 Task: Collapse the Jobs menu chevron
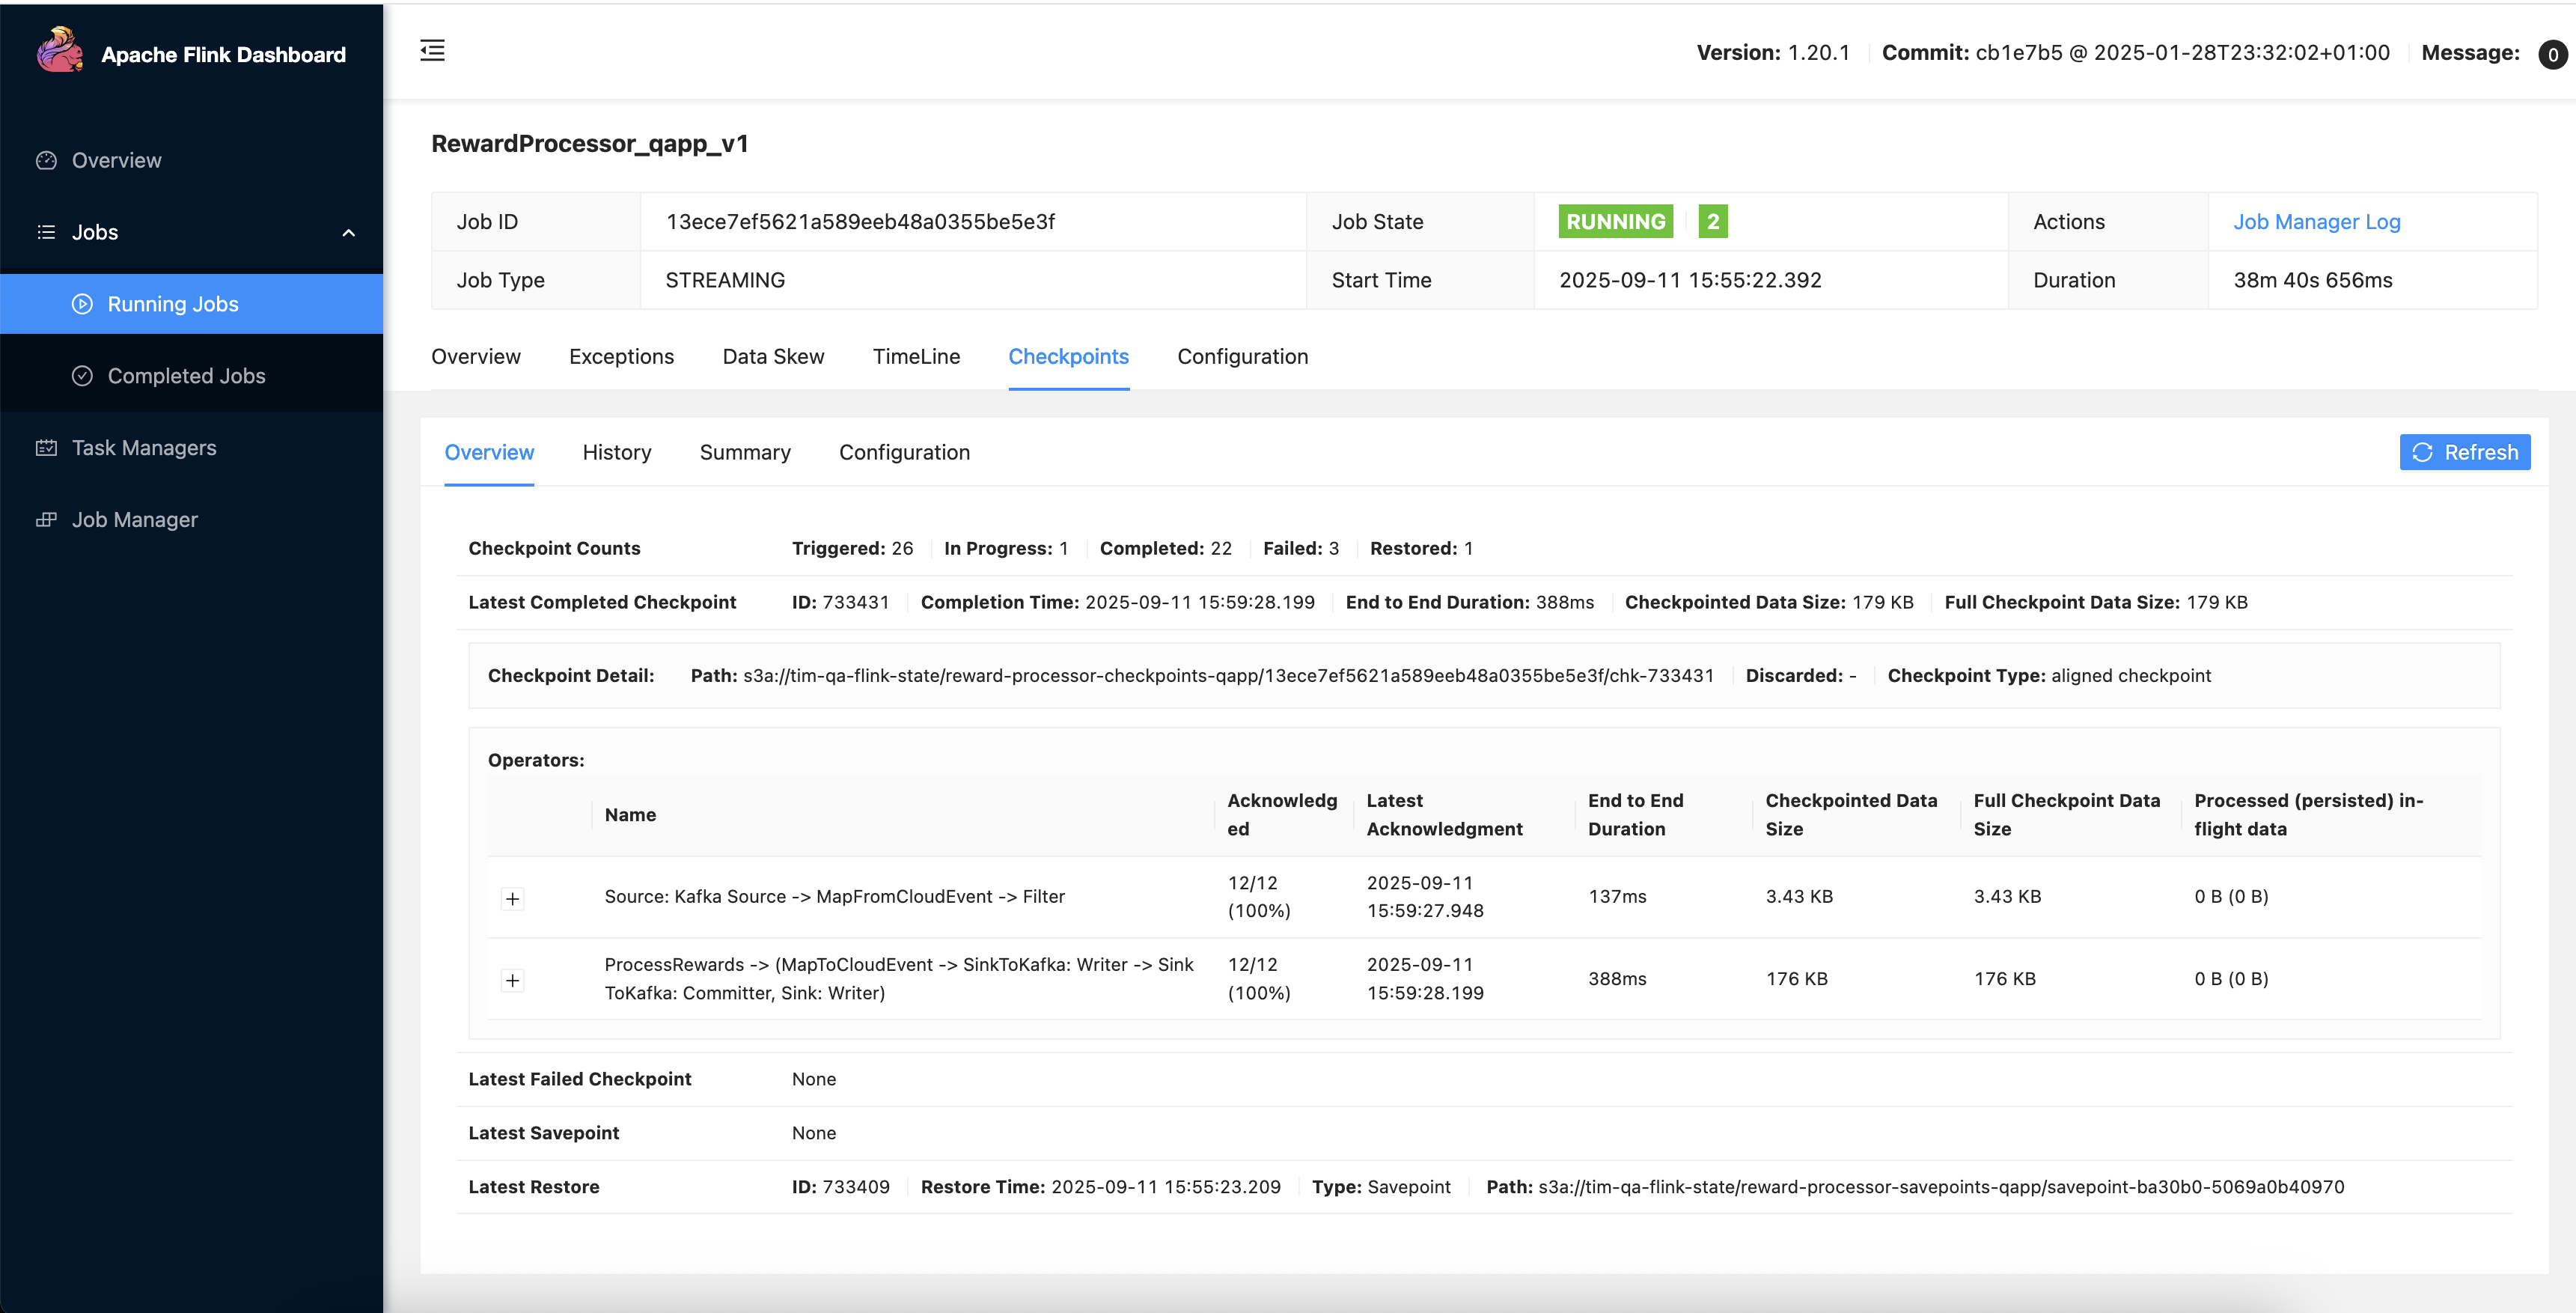pos(349,233)
